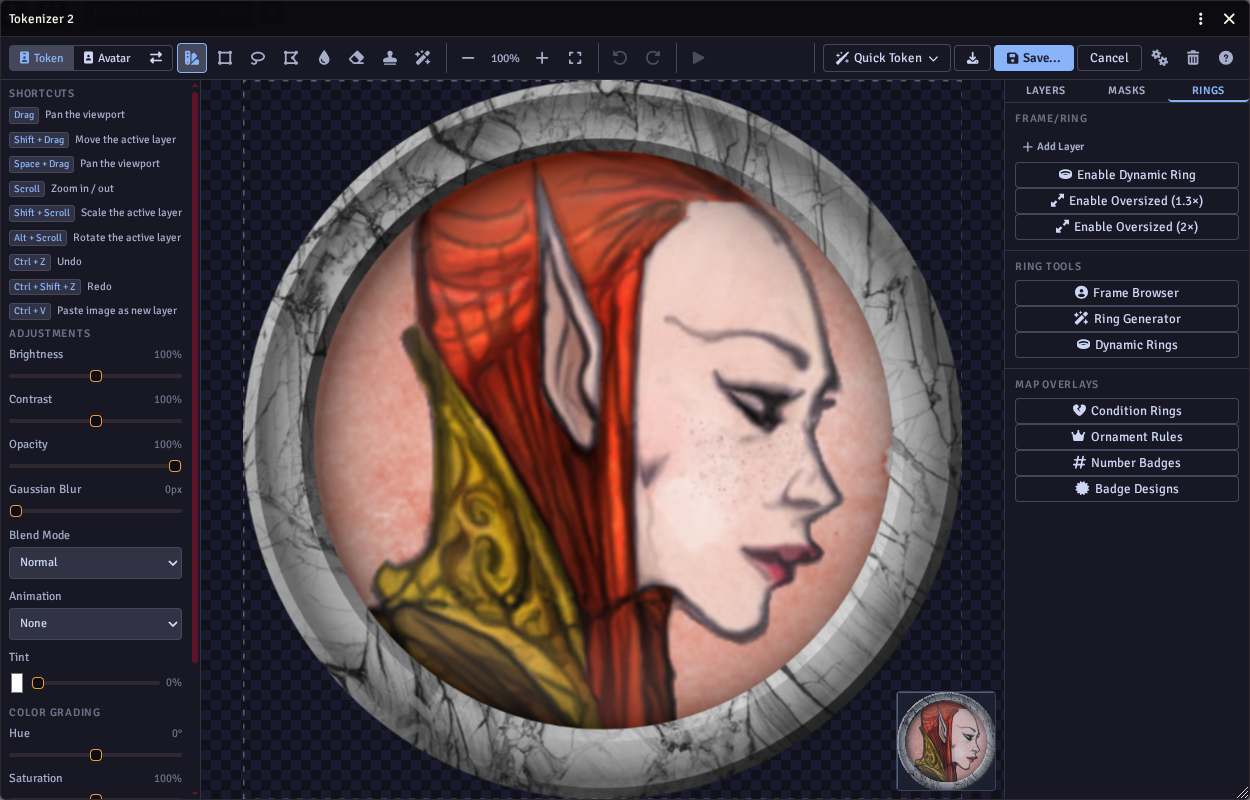Enable Oversized 1.3× ring
Screen dimensions: 1250x800
click(1127, 201)
